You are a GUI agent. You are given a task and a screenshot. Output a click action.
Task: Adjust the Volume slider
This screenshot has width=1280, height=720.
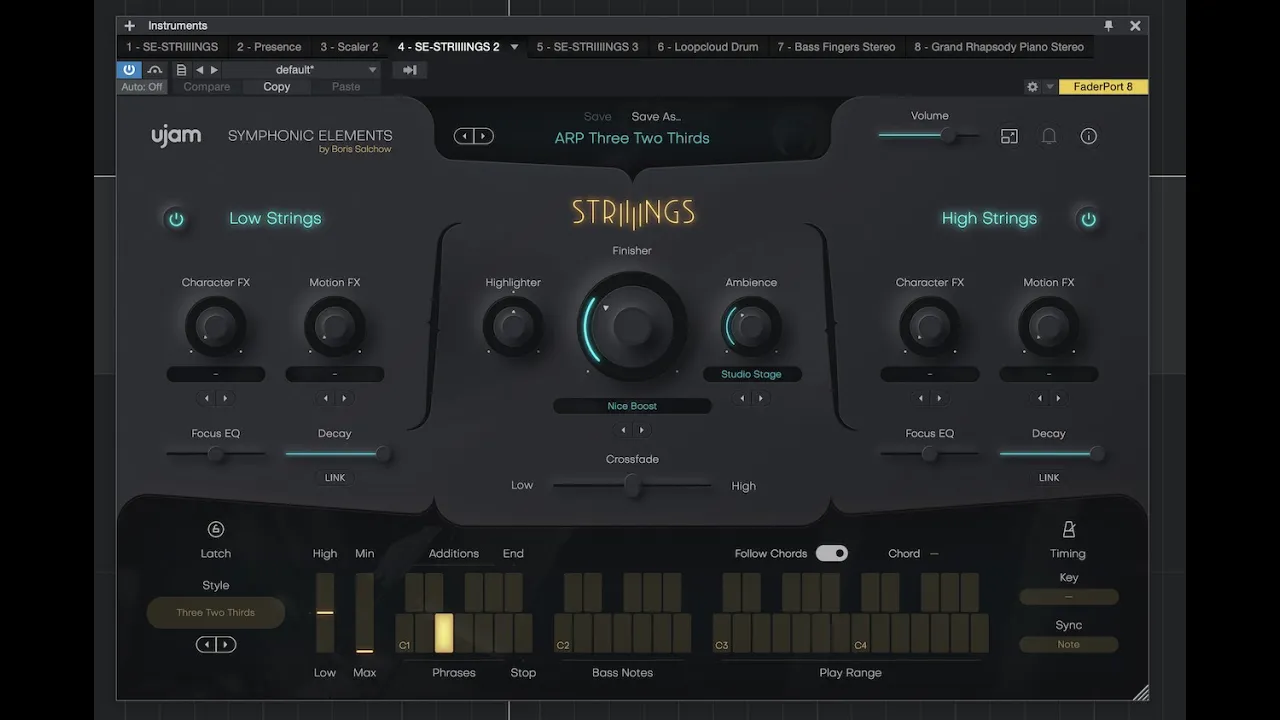coord(930,135)
